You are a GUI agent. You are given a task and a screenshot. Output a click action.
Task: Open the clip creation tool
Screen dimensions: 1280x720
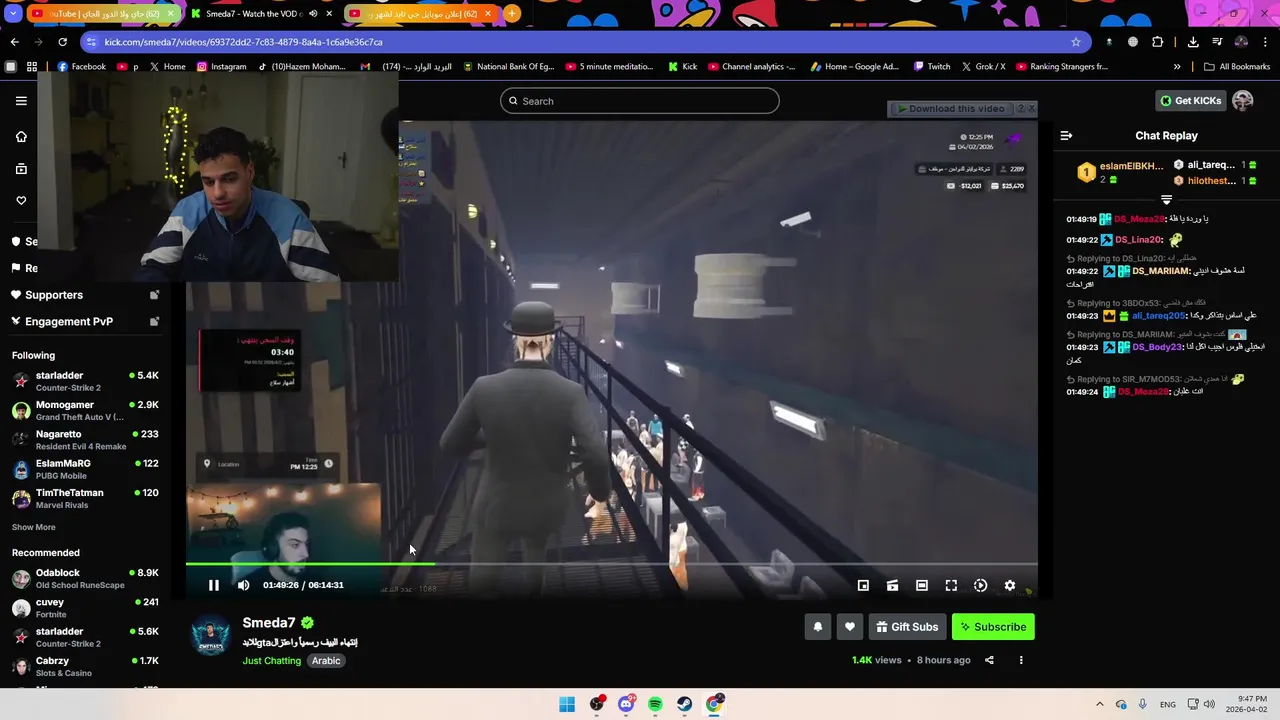click(x=892, y=585)
